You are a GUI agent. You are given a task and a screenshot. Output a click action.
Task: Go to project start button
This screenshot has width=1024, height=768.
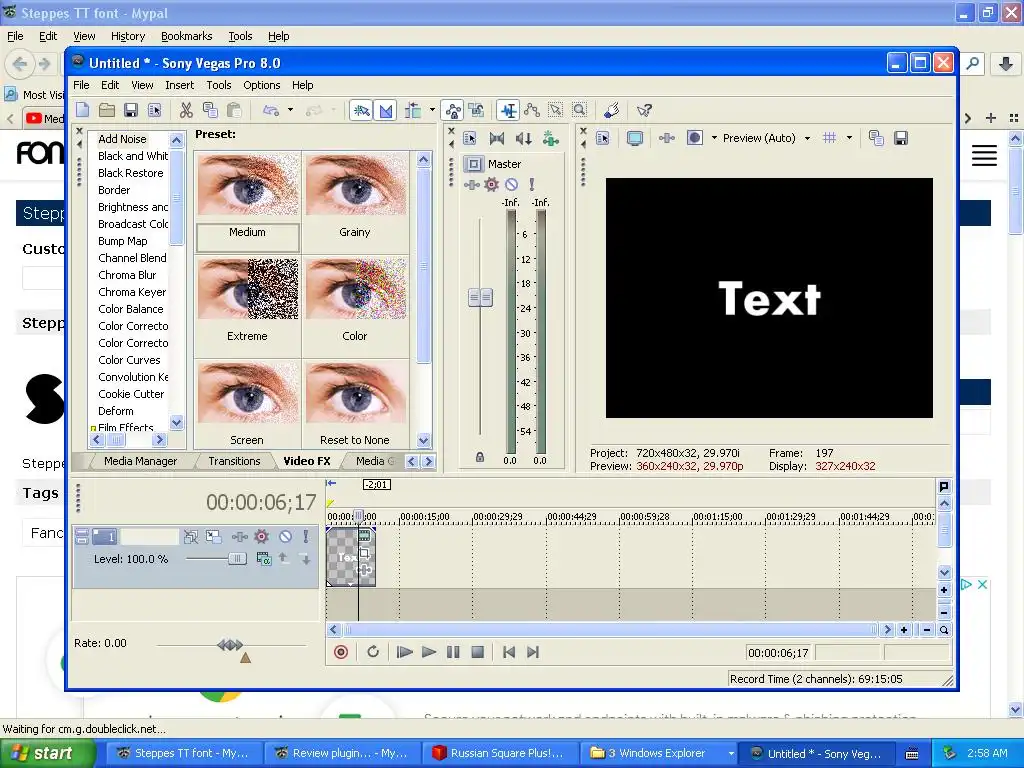(509, 652)
